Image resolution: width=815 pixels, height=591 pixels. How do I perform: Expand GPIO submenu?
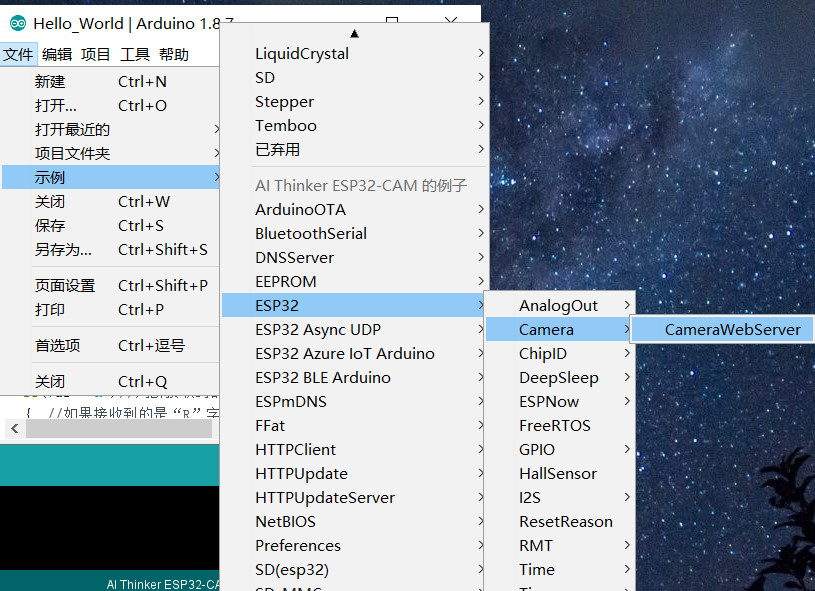tap(559, 449)
